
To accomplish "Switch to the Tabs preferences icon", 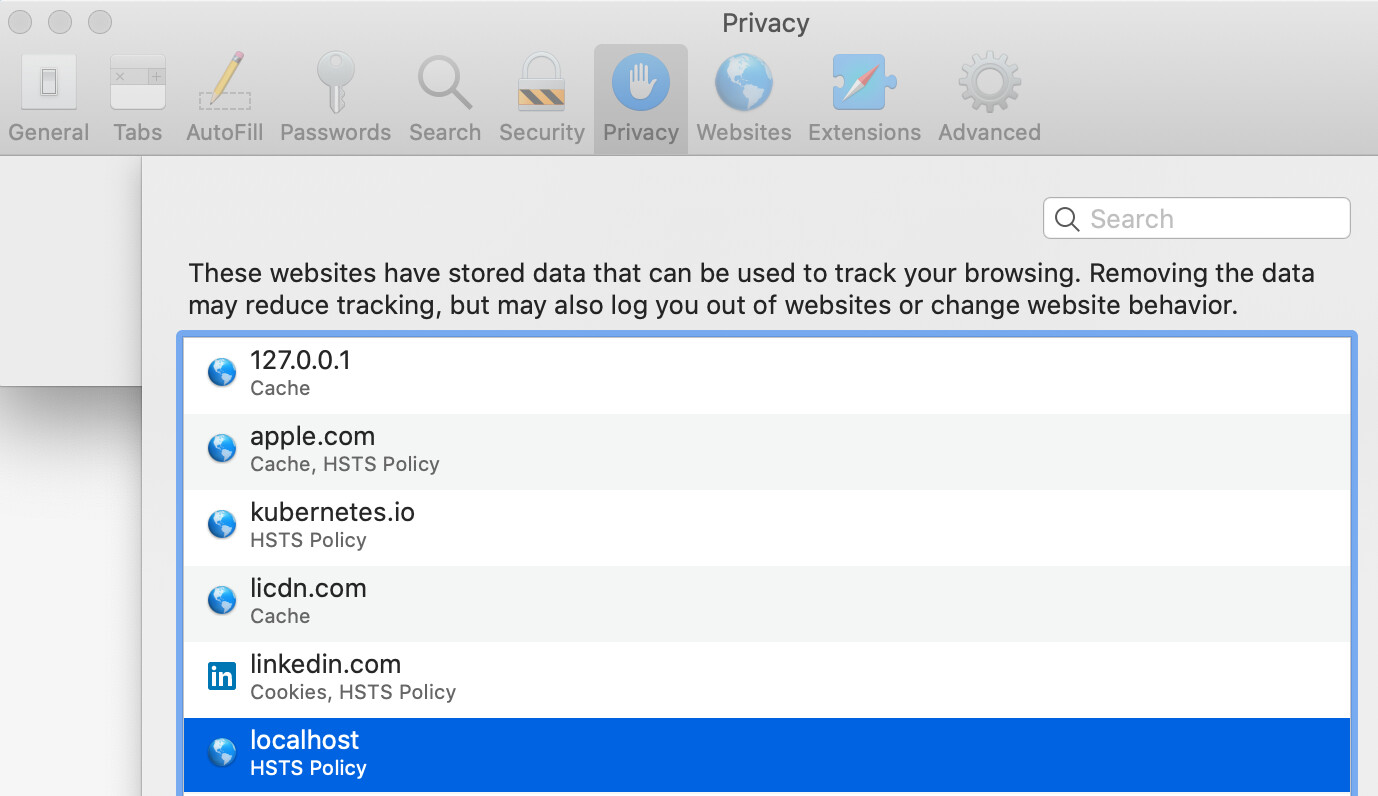I will (x=137, y=98).
